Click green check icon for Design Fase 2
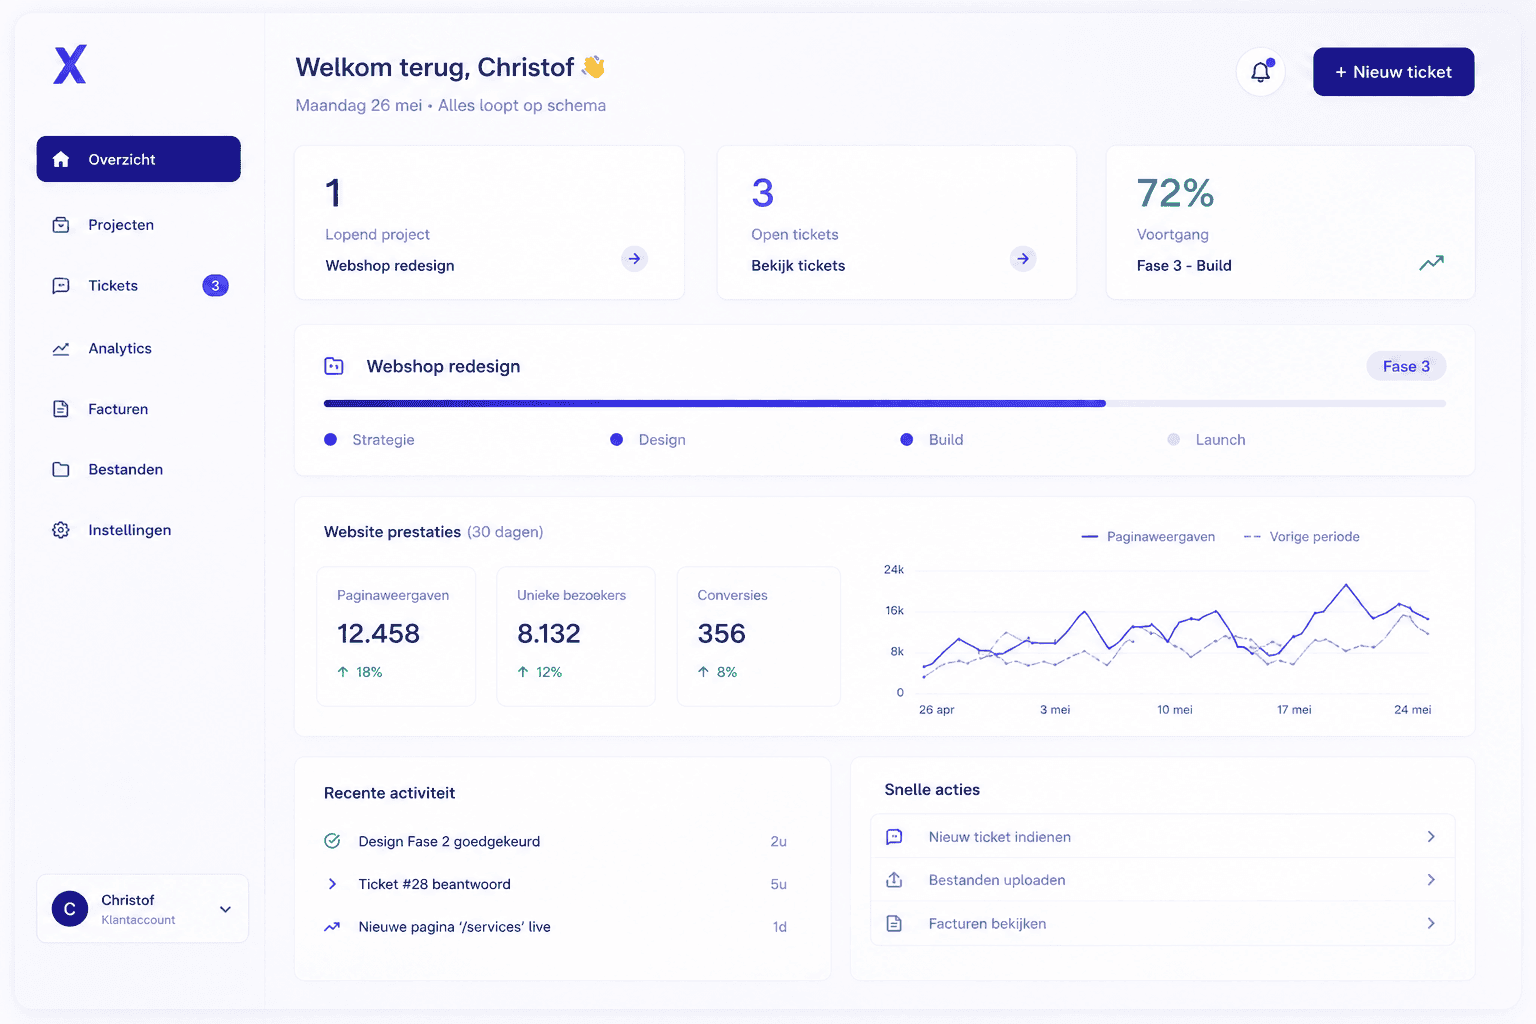Image resolution: width=1536 pixels, height=1024 pixels. pos(332,841)
